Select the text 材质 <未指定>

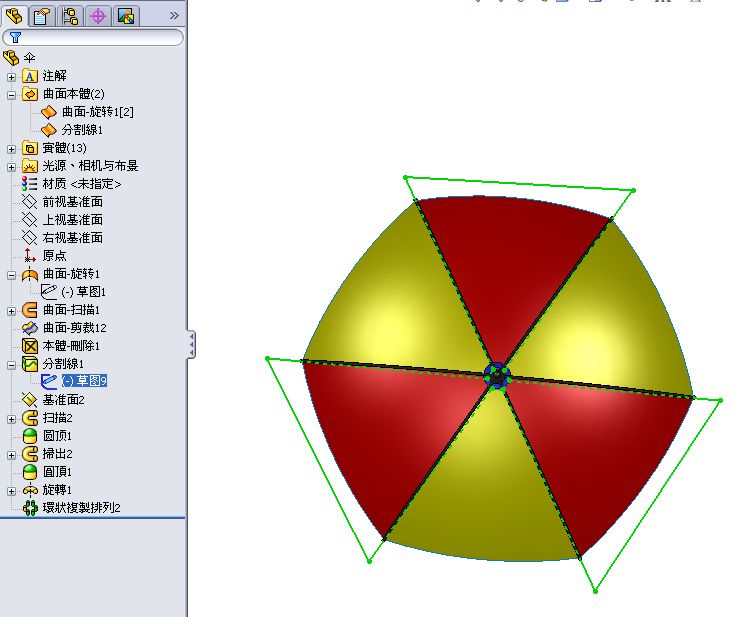pyautogui.click(x=82, y=184)
